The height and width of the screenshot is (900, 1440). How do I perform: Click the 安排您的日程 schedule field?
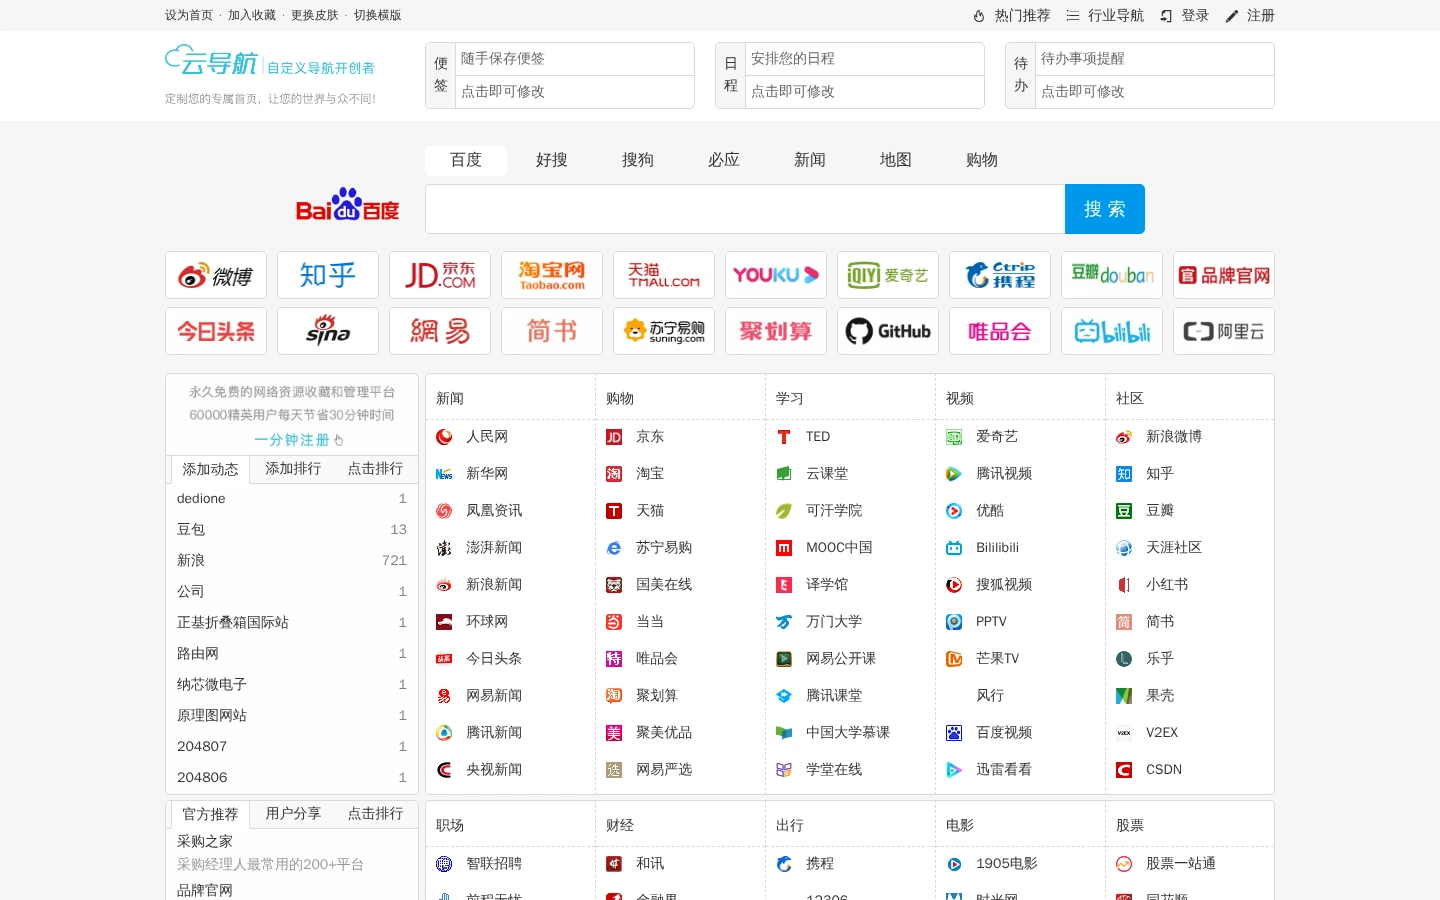pos(865,59)
